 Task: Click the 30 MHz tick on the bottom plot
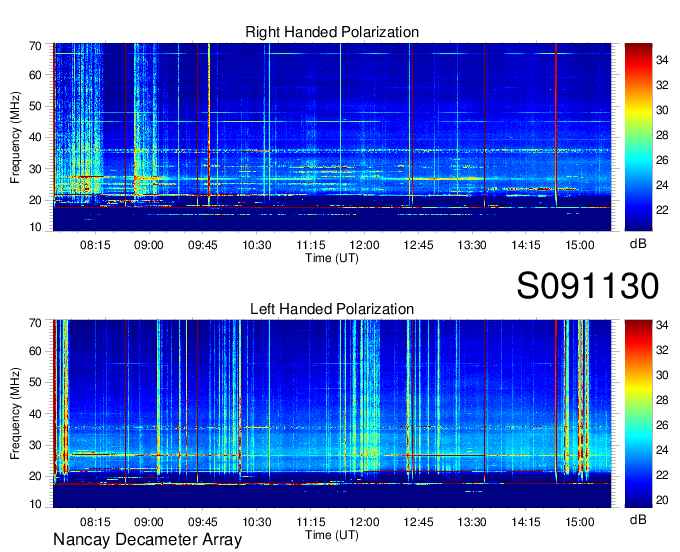(35, 445)
